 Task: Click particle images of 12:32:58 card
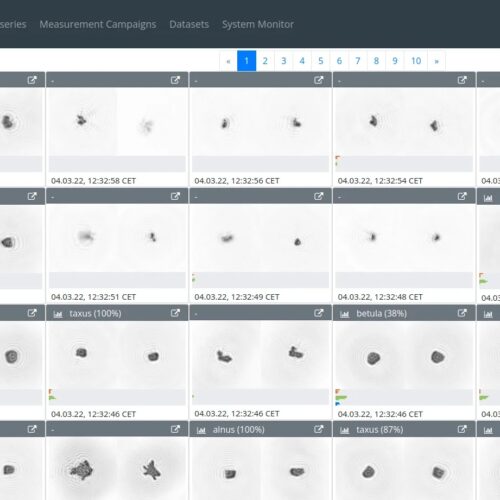pyautogui.click(x=117, y=122)
